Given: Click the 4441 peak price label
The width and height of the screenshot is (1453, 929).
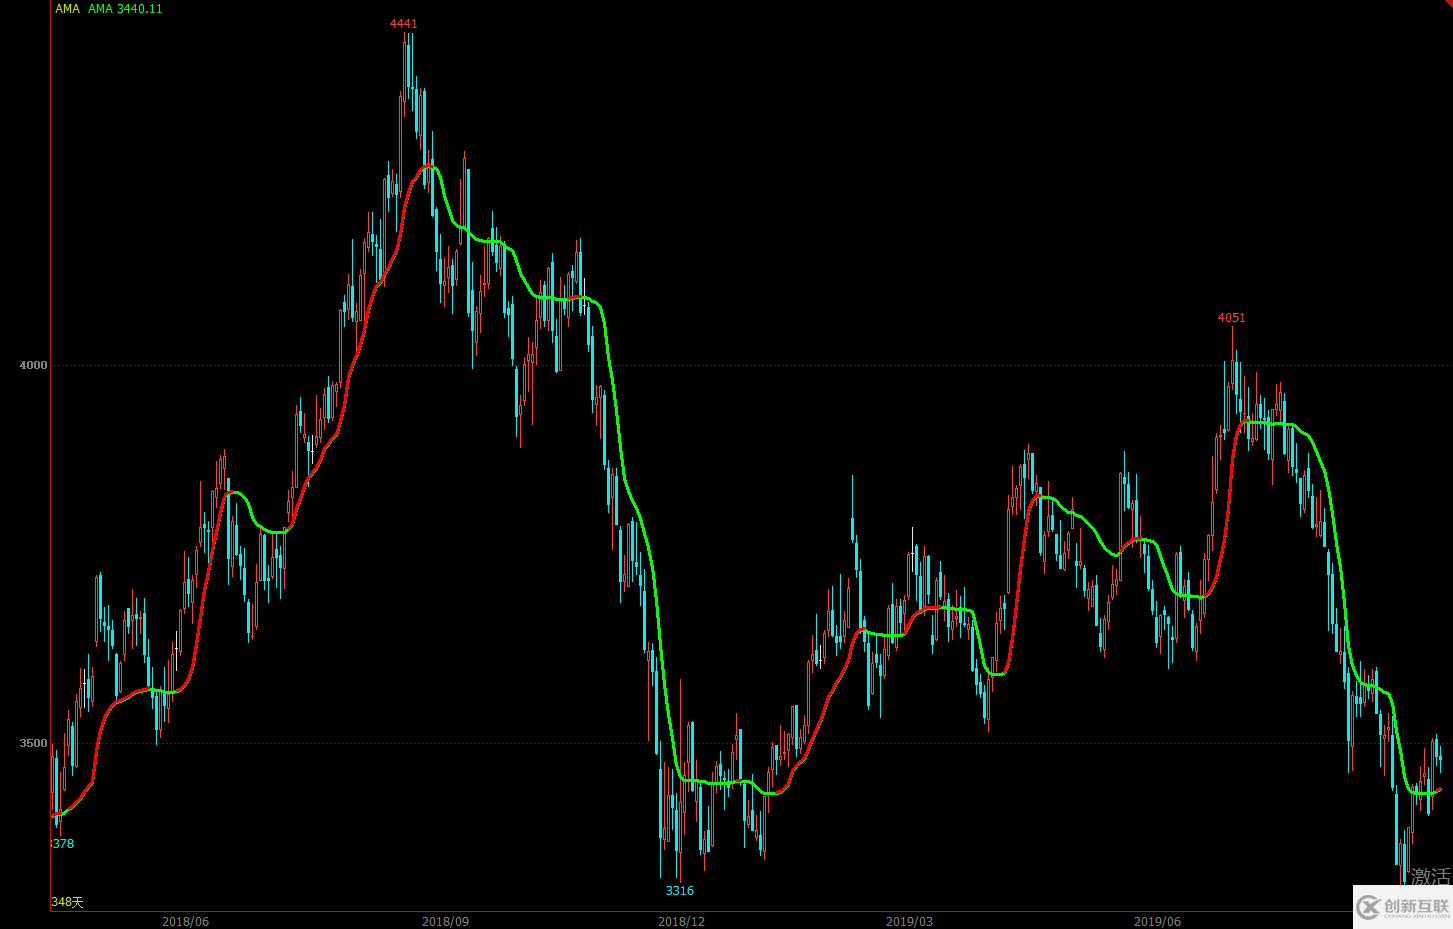Looking at the screenshot, I should [x=404, y=24].
